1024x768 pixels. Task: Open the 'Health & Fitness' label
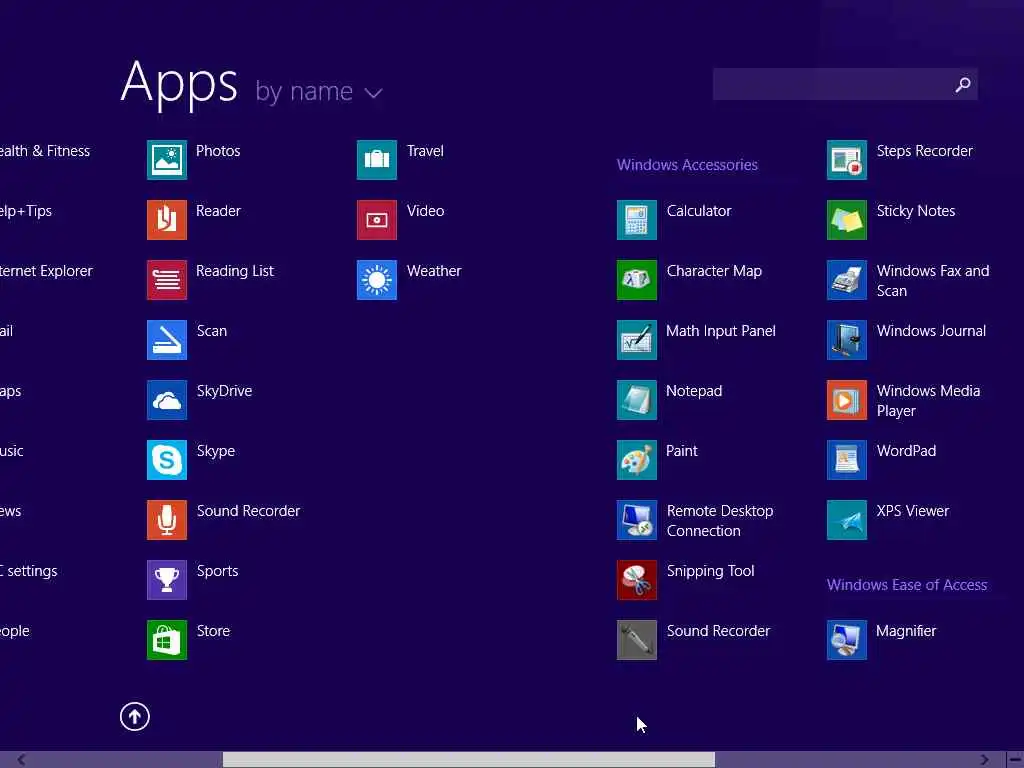click(x=44, y=151)
